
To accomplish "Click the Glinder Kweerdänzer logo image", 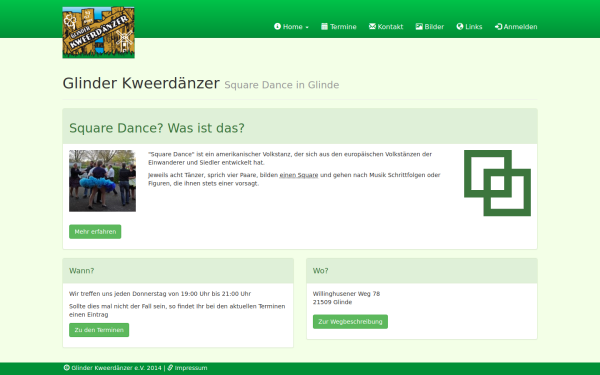I will (98, 33).
